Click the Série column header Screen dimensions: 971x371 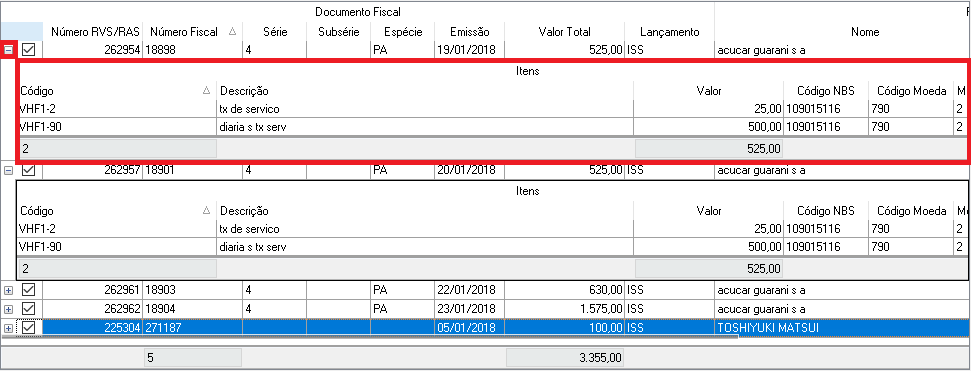pos(274,32)
